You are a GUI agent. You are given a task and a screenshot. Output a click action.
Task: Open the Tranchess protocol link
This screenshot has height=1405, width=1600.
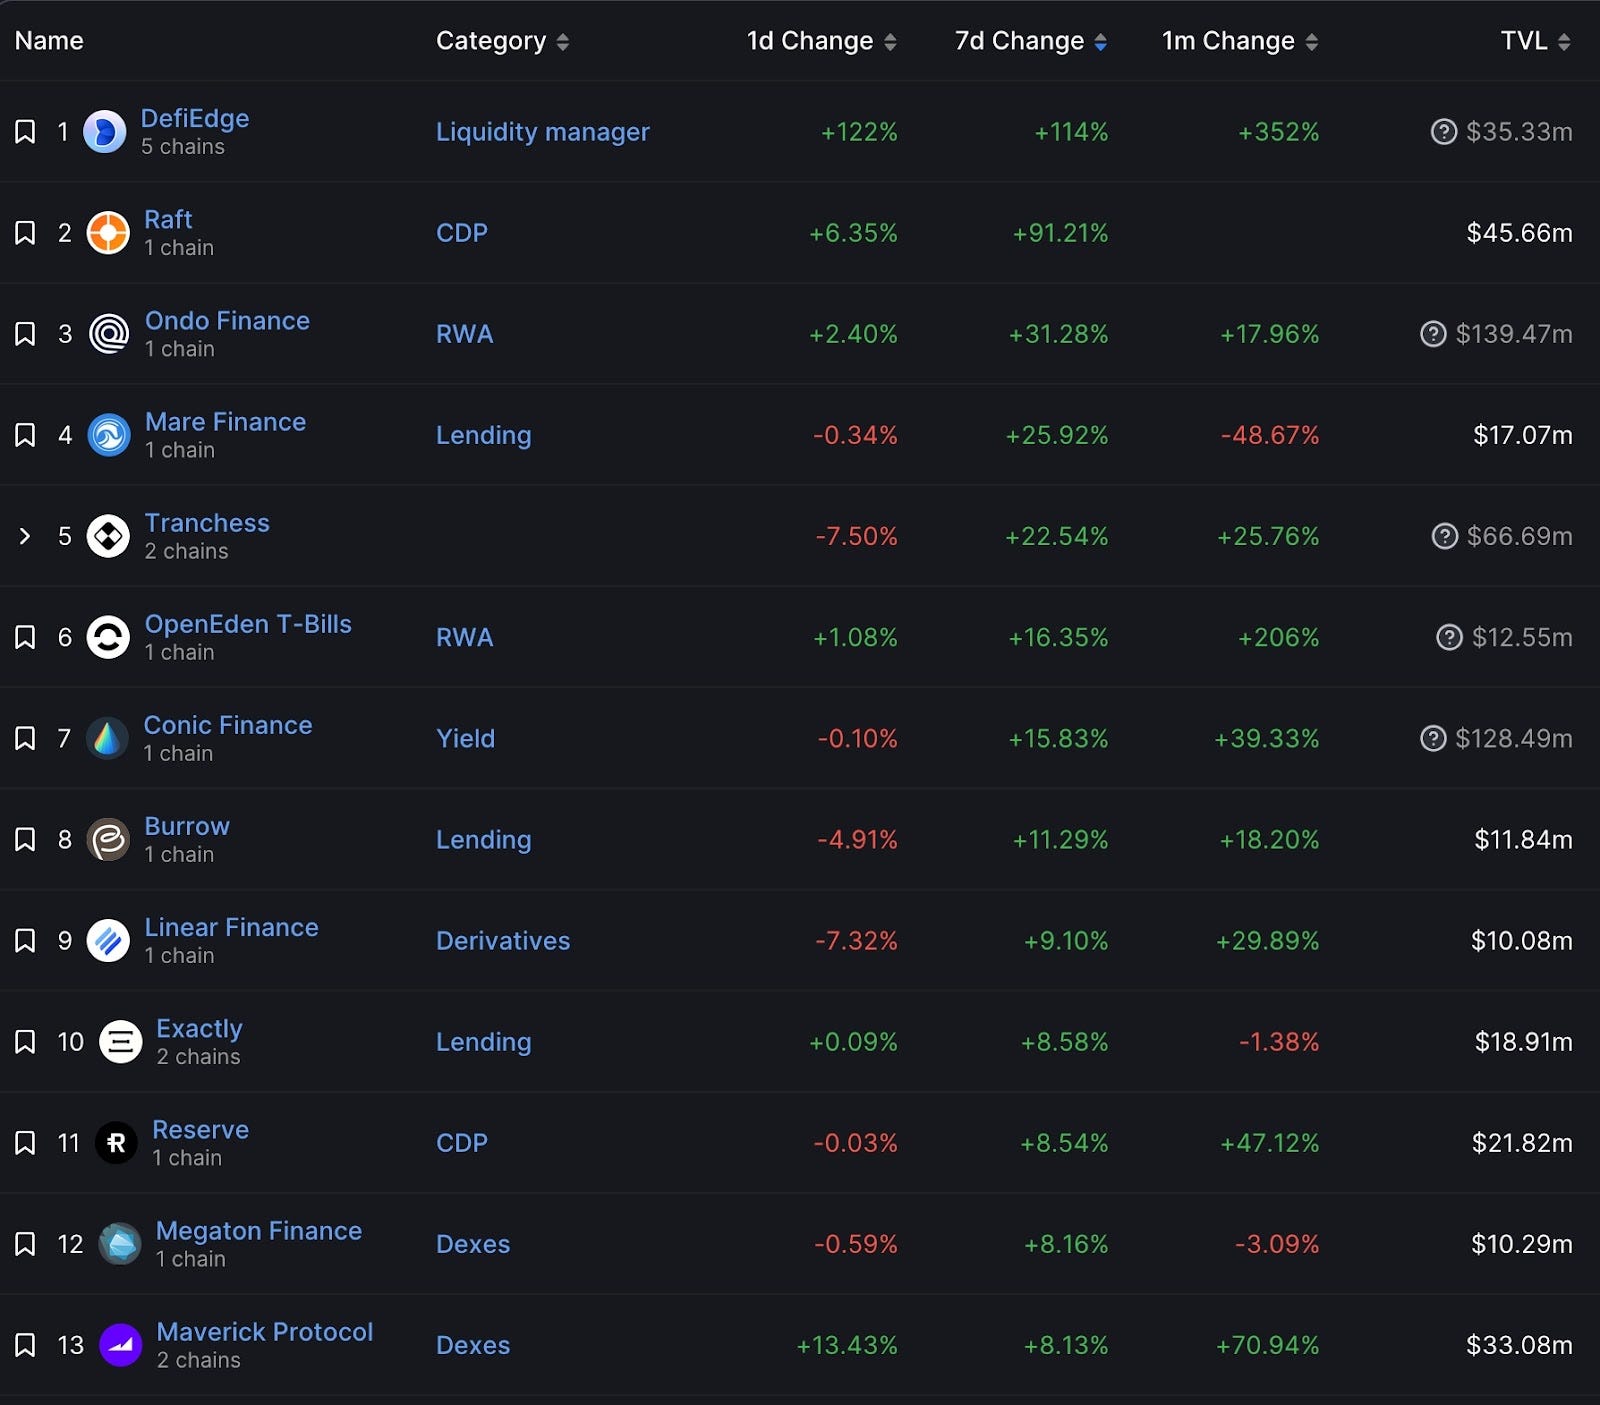(207, 522)
